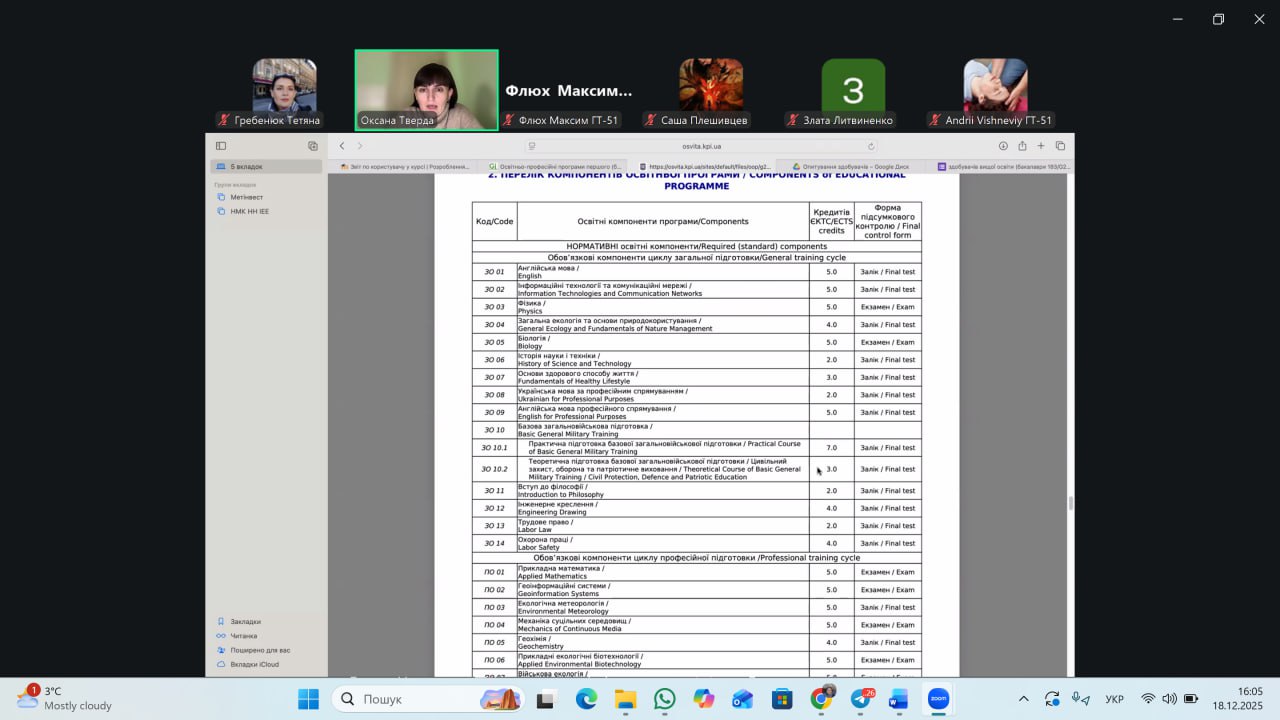Click the new tab group icon
This screenshot has height=720, width=1280.
tap(312, 146)
